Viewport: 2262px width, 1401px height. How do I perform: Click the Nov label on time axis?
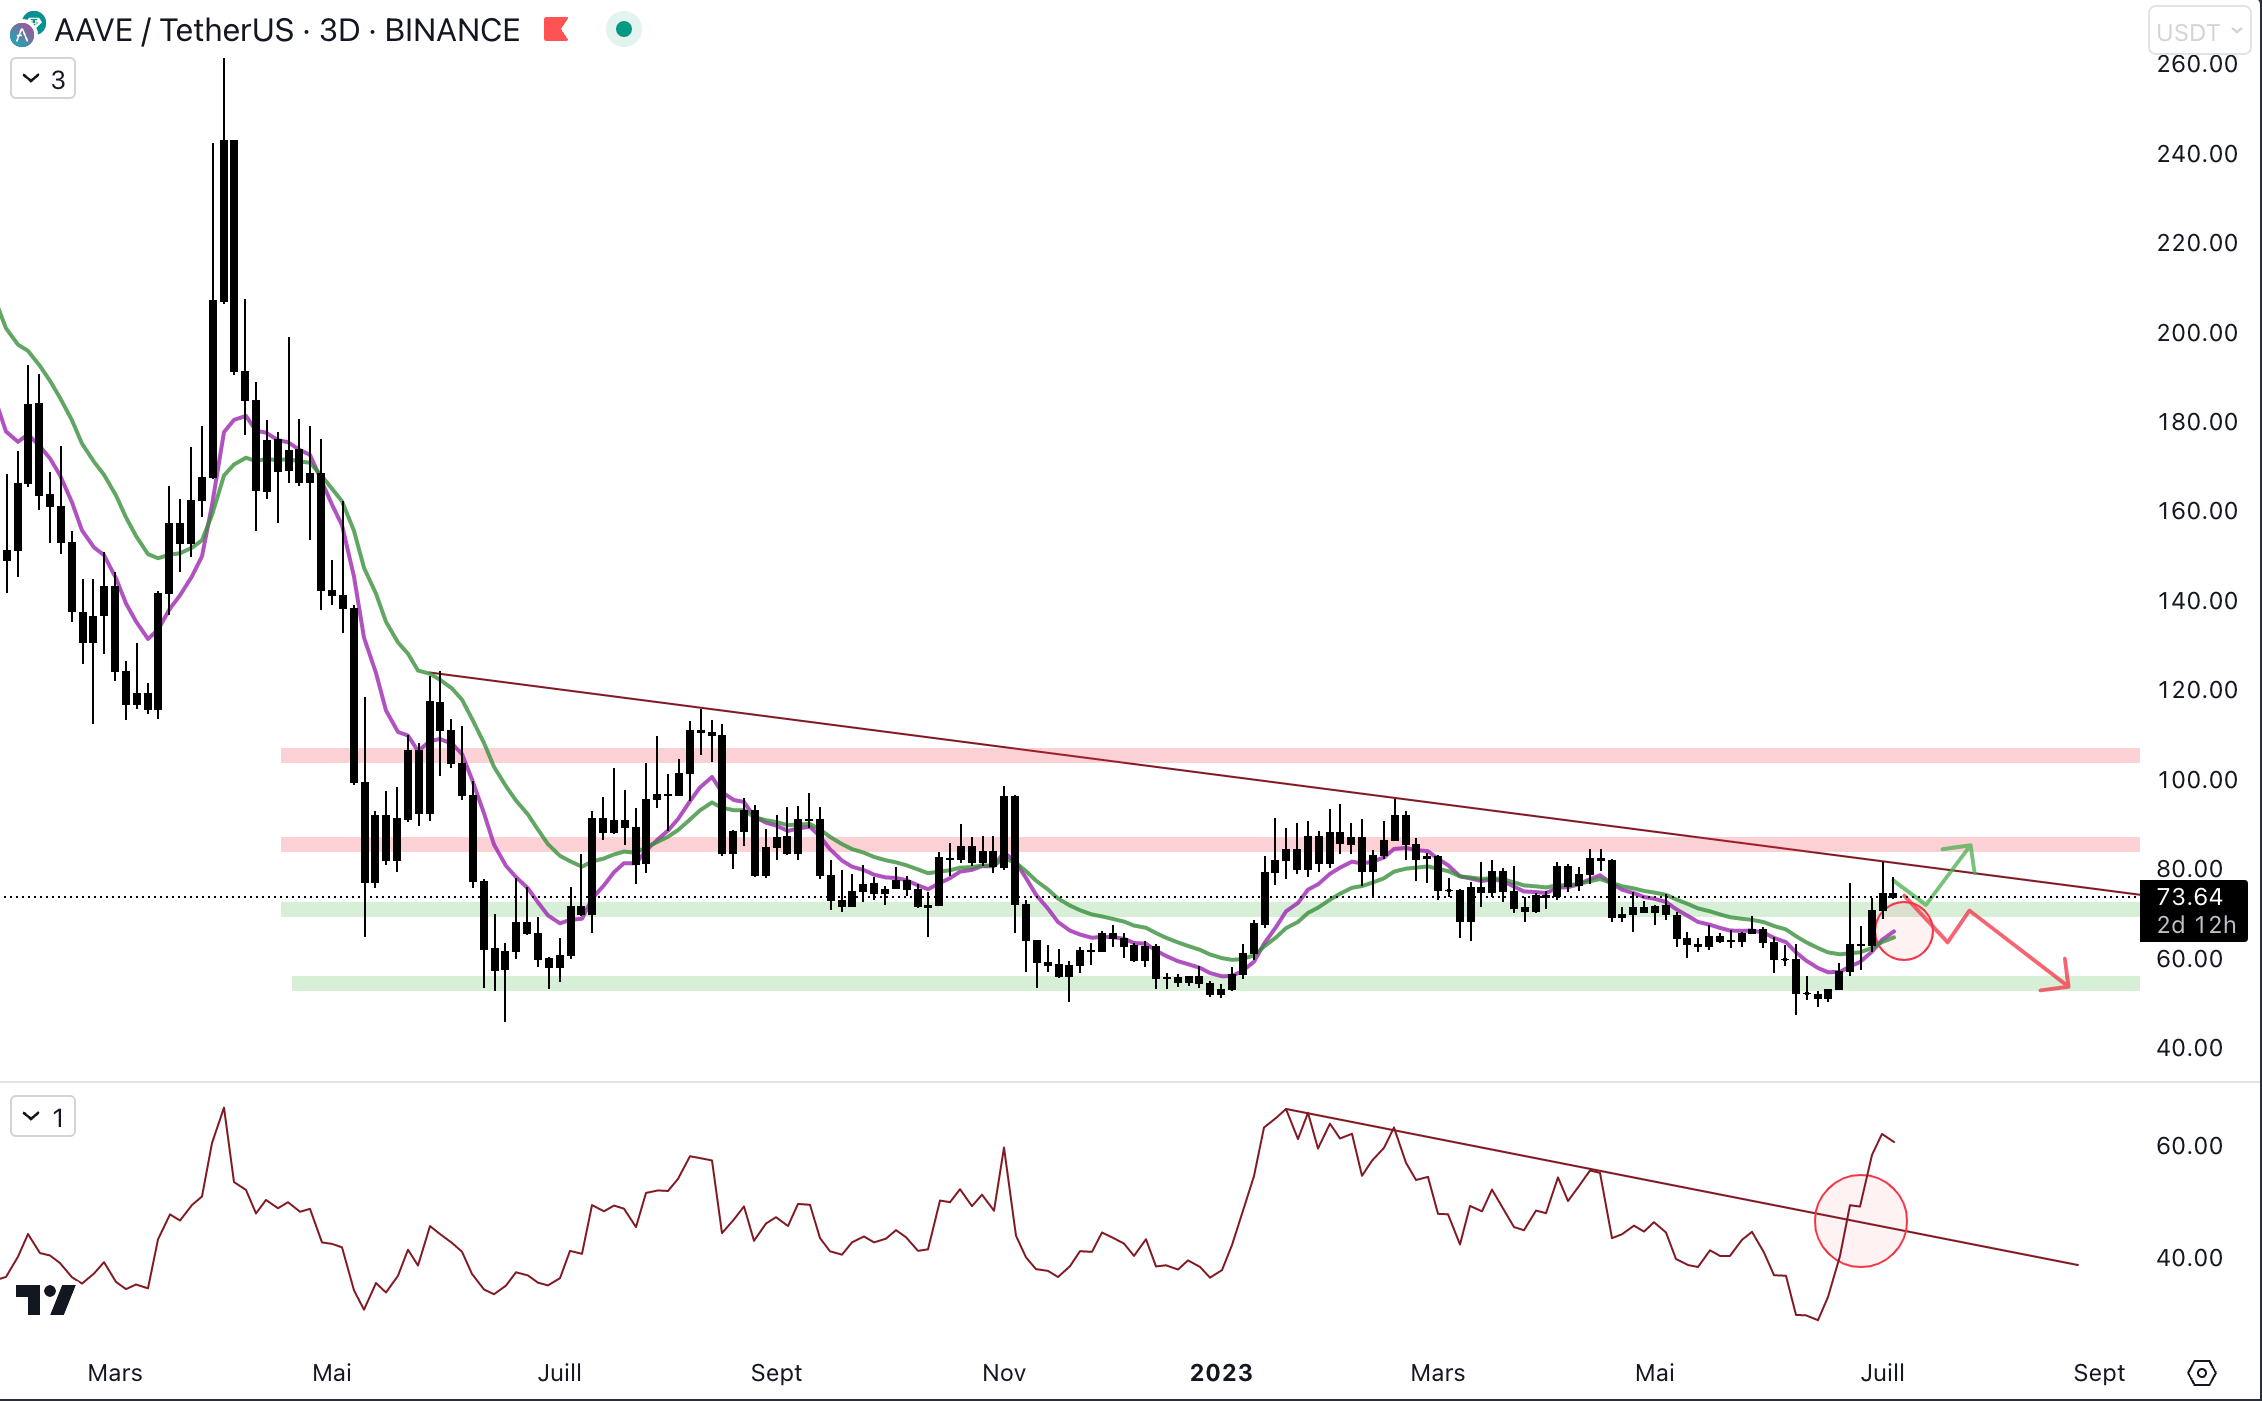point(1004,1373)
